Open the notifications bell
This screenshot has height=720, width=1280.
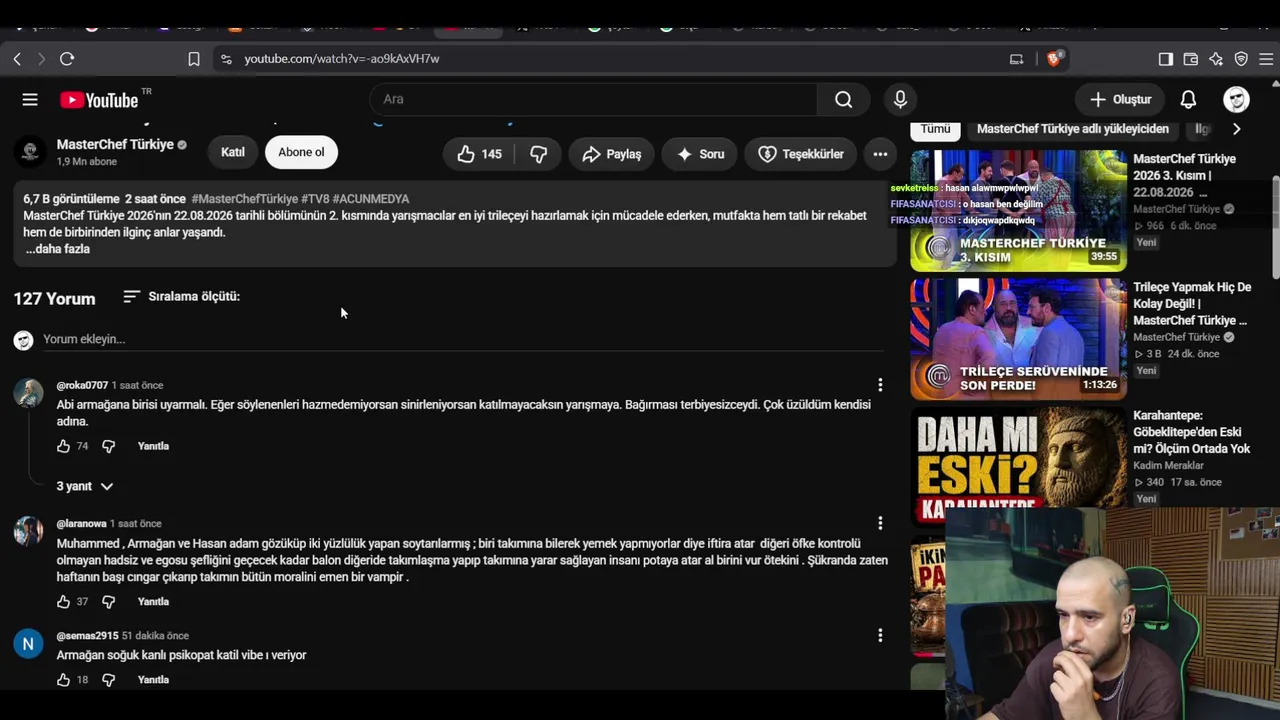[1188, 99]
